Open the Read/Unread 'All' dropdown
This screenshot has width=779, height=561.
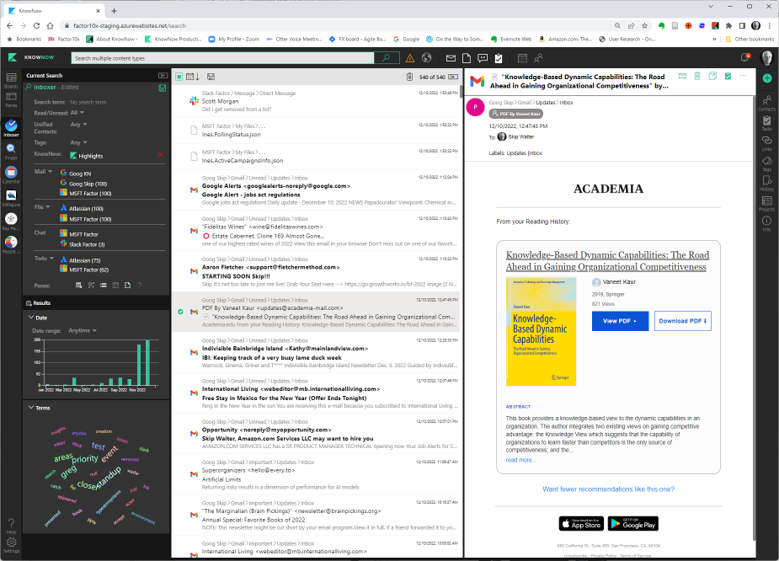(x=77, y=113)
